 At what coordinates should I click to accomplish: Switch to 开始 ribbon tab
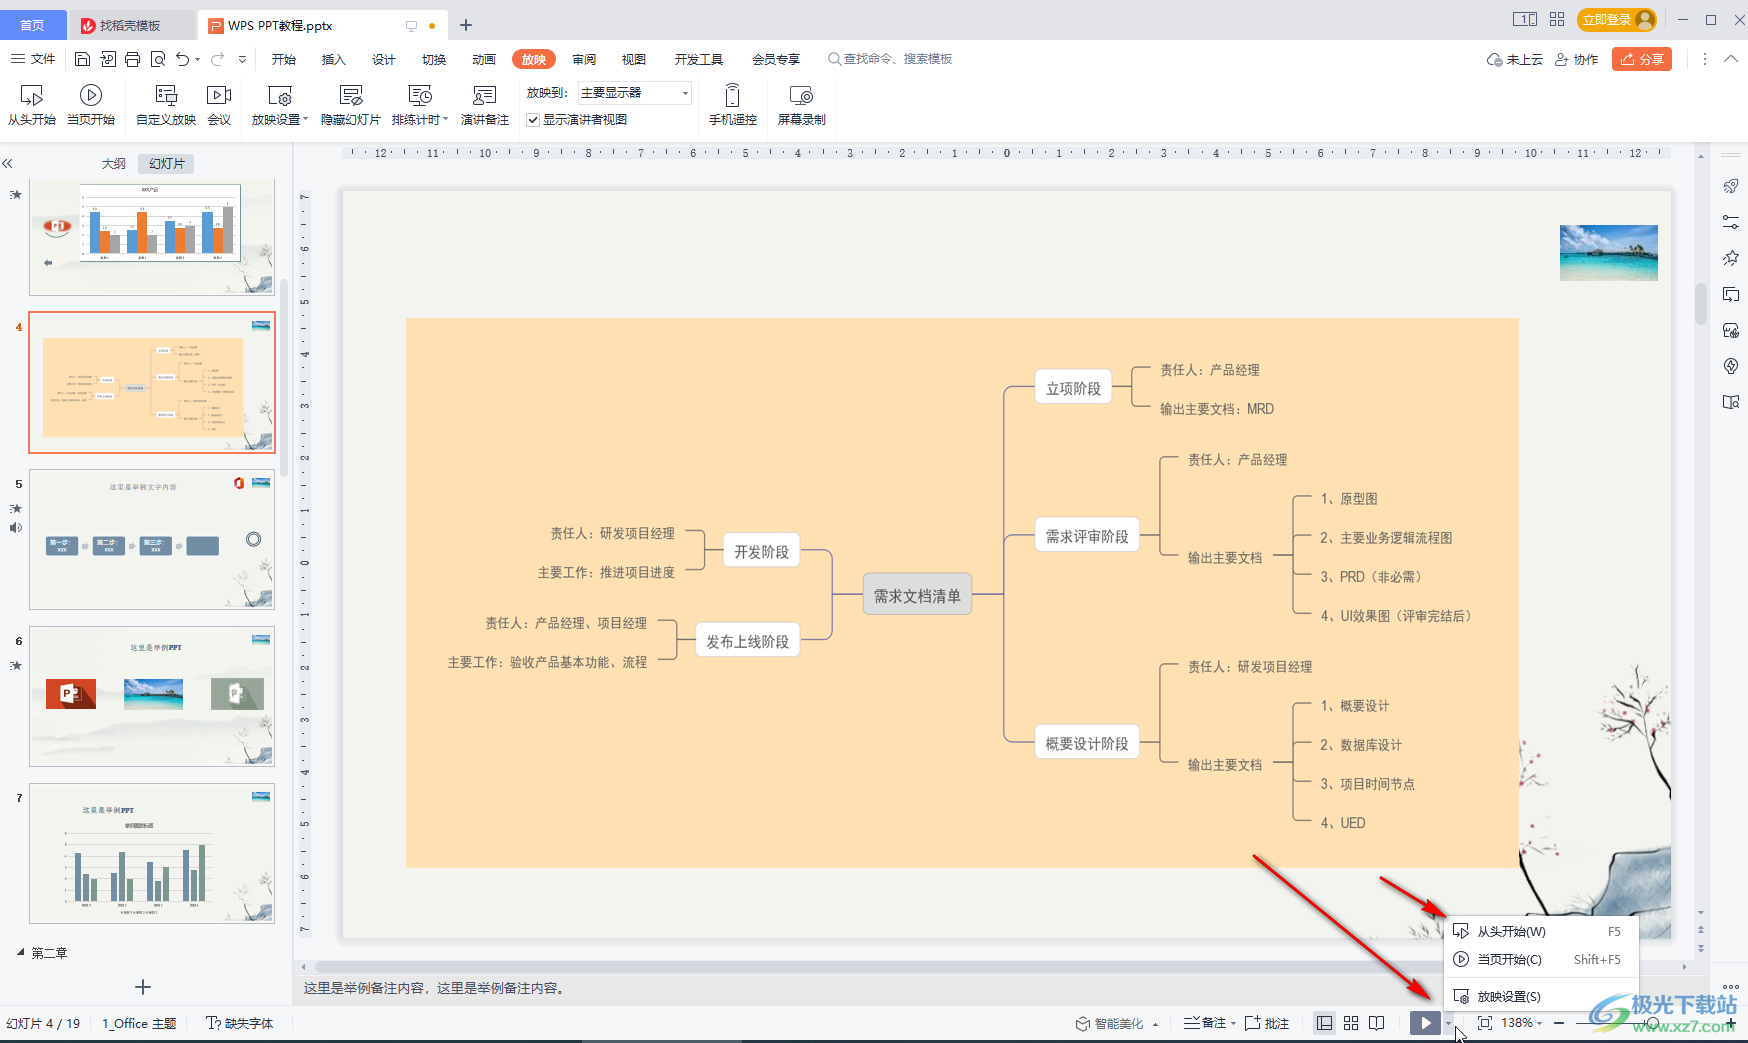point(284,59)
